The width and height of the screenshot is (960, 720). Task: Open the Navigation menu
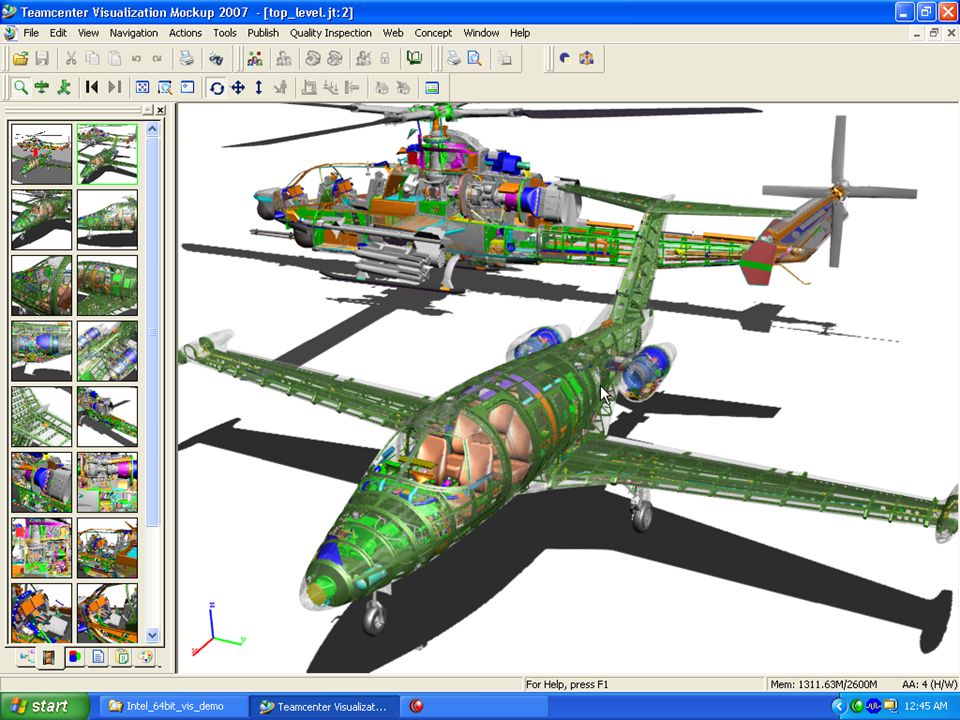[x=133, y=33]
